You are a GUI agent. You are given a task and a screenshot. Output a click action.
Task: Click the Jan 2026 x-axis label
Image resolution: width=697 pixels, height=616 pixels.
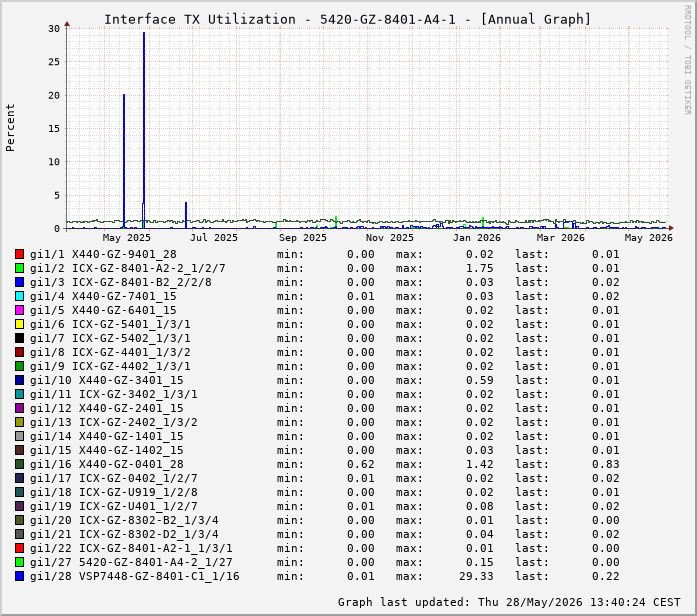(477, 238)
